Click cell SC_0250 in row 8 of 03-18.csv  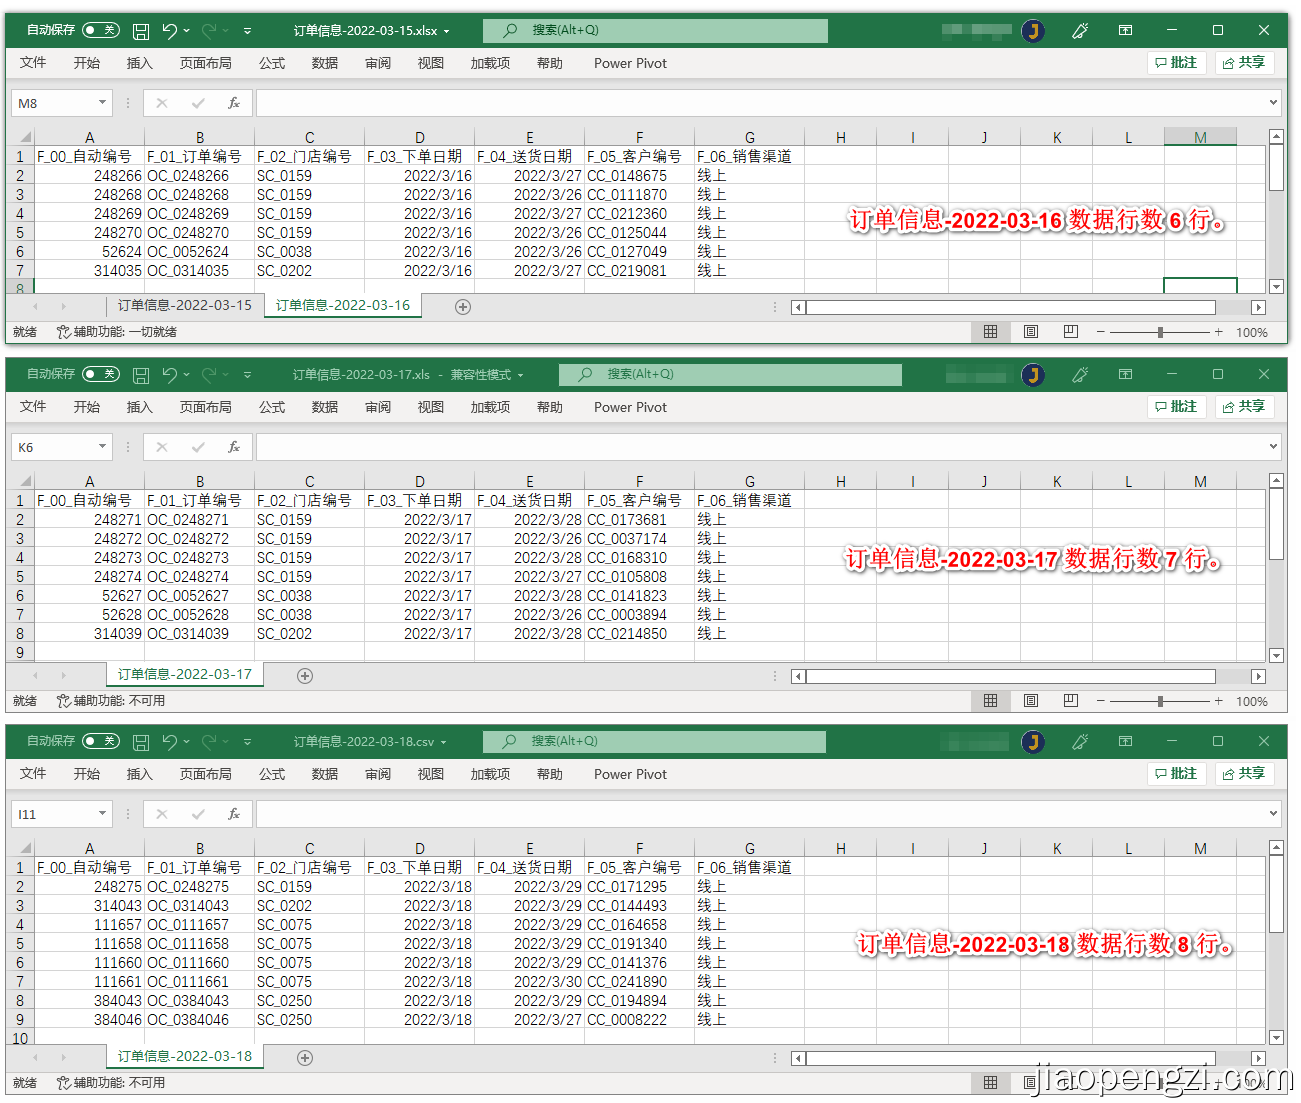click(309, 1001)
